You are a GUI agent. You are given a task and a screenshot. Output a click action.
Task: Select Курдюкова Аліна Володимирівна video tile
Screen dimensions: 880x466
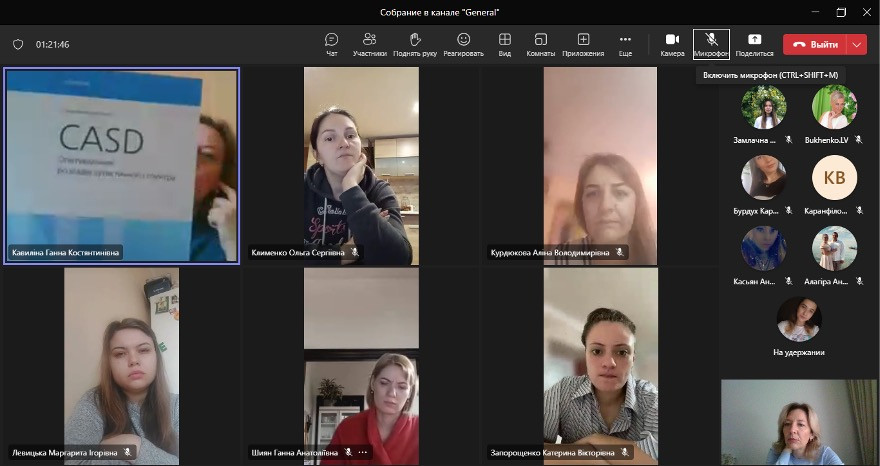tap(600, 166)
